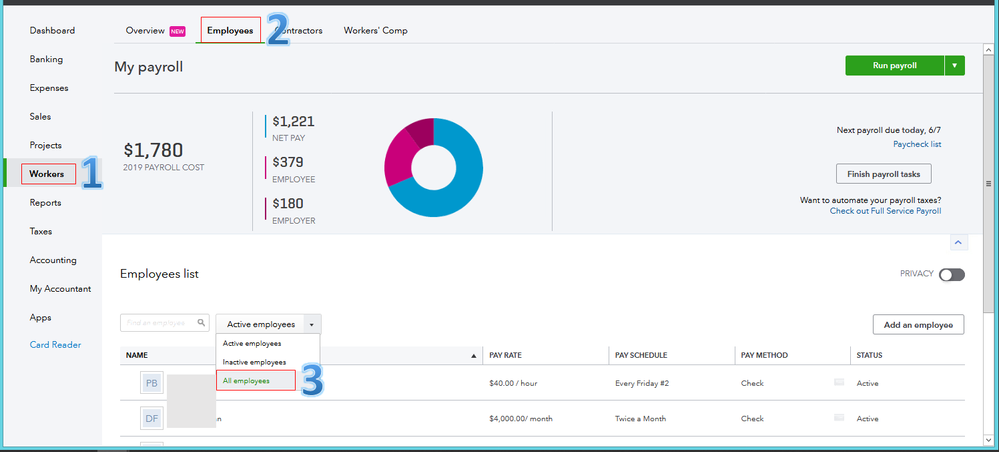
Task: Click the $379 employee amount
Action: click(287, 162)
